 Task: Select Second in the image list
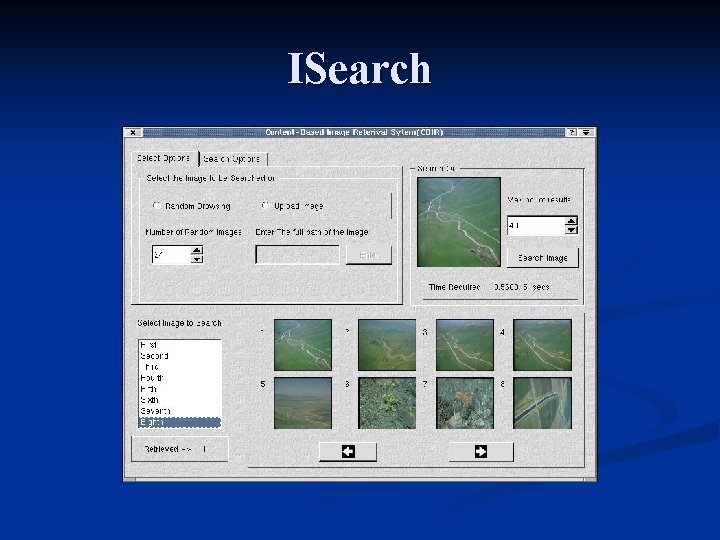point(180,356)
